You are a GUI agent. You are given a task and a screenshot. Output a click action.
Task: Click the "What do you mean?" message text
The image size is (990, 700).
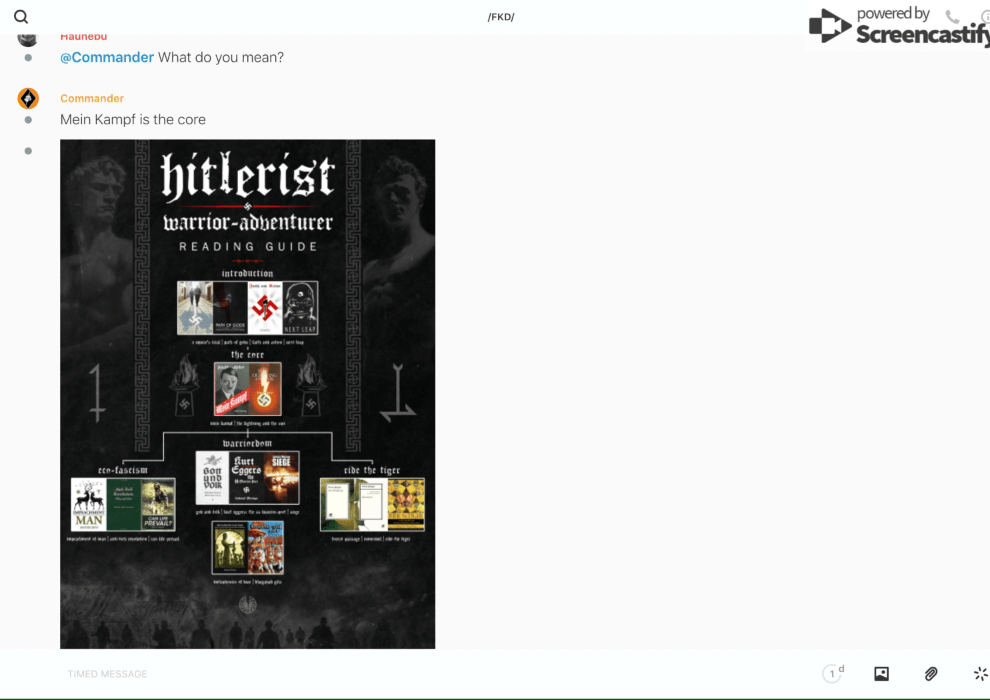[x=221, y=58]
